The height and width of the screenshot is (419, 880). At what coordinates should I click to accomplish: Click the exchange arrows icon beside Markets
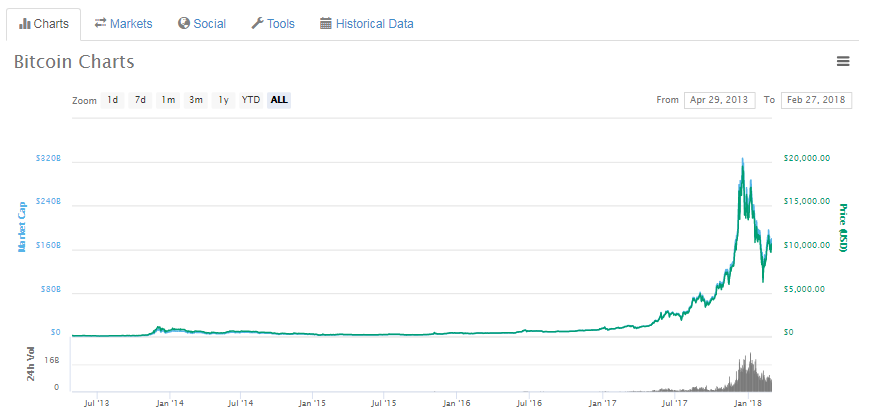pos(101,23)
